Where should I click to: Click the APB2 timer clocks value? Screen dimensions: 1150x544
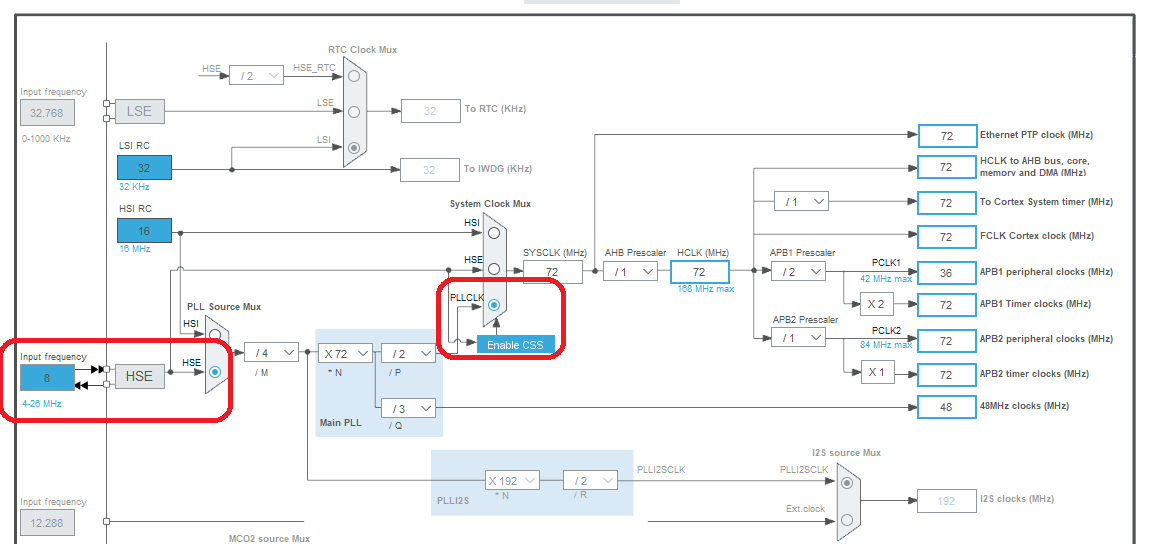coord(947,375)
